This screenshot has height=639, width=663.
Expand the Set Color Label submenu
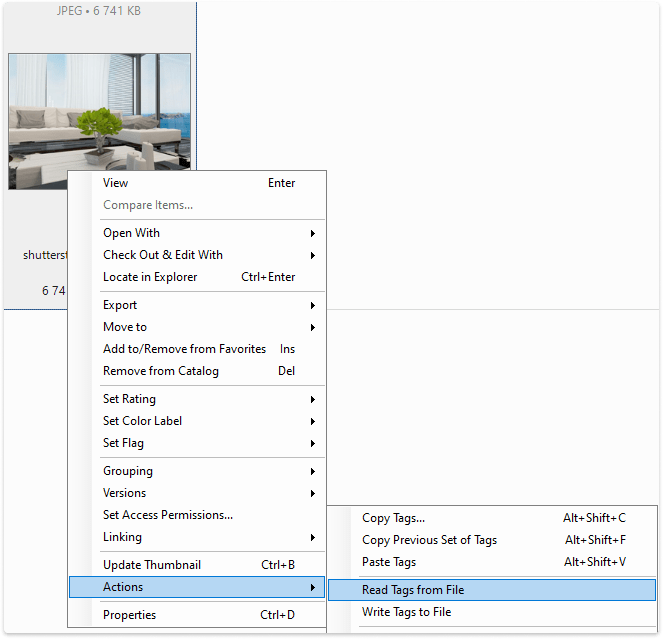tap(142, 421)
